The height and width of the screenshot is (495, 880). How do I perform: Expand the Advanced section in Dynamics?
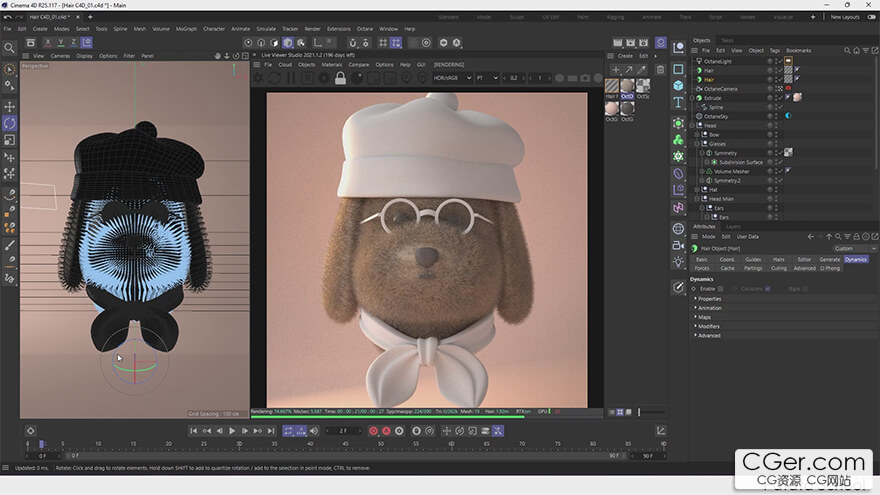pos(708,336)
